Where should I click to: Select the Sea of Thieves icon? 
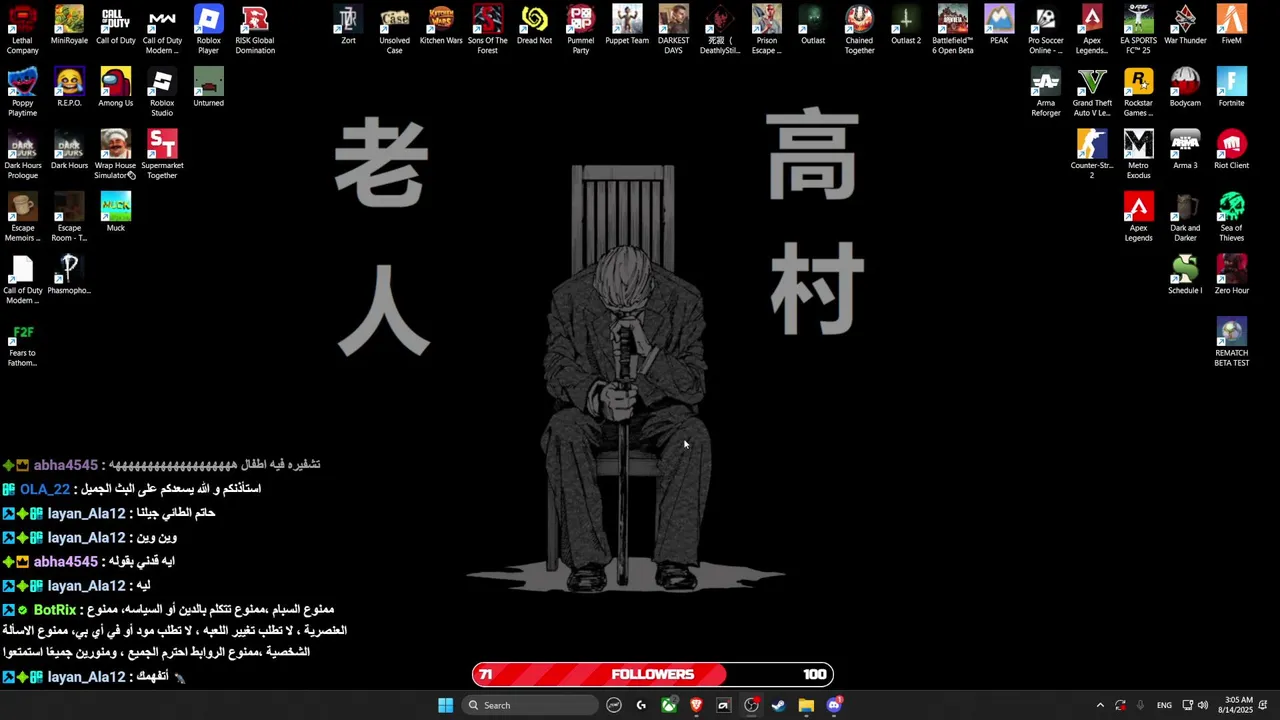(x=1231, y=217)
